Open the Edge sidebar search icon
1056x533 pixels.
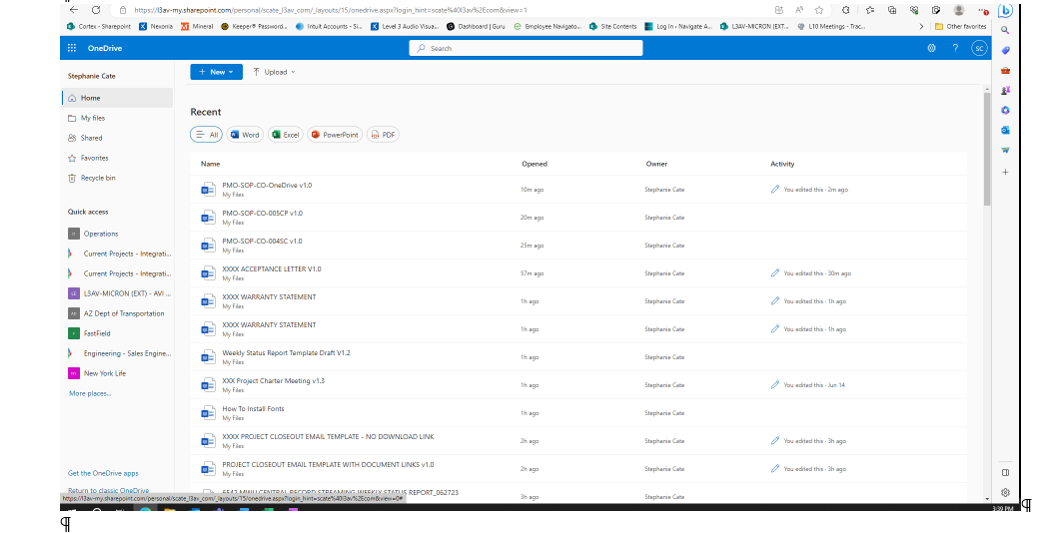point(1005,30)
